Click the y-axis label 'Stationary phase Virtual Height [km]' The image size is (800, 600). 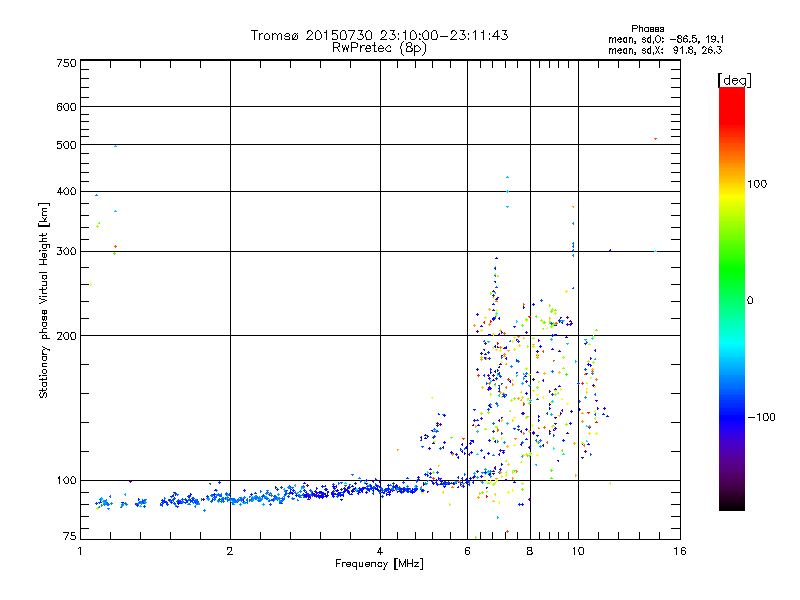pyautogui.click(x=43, y=300)
